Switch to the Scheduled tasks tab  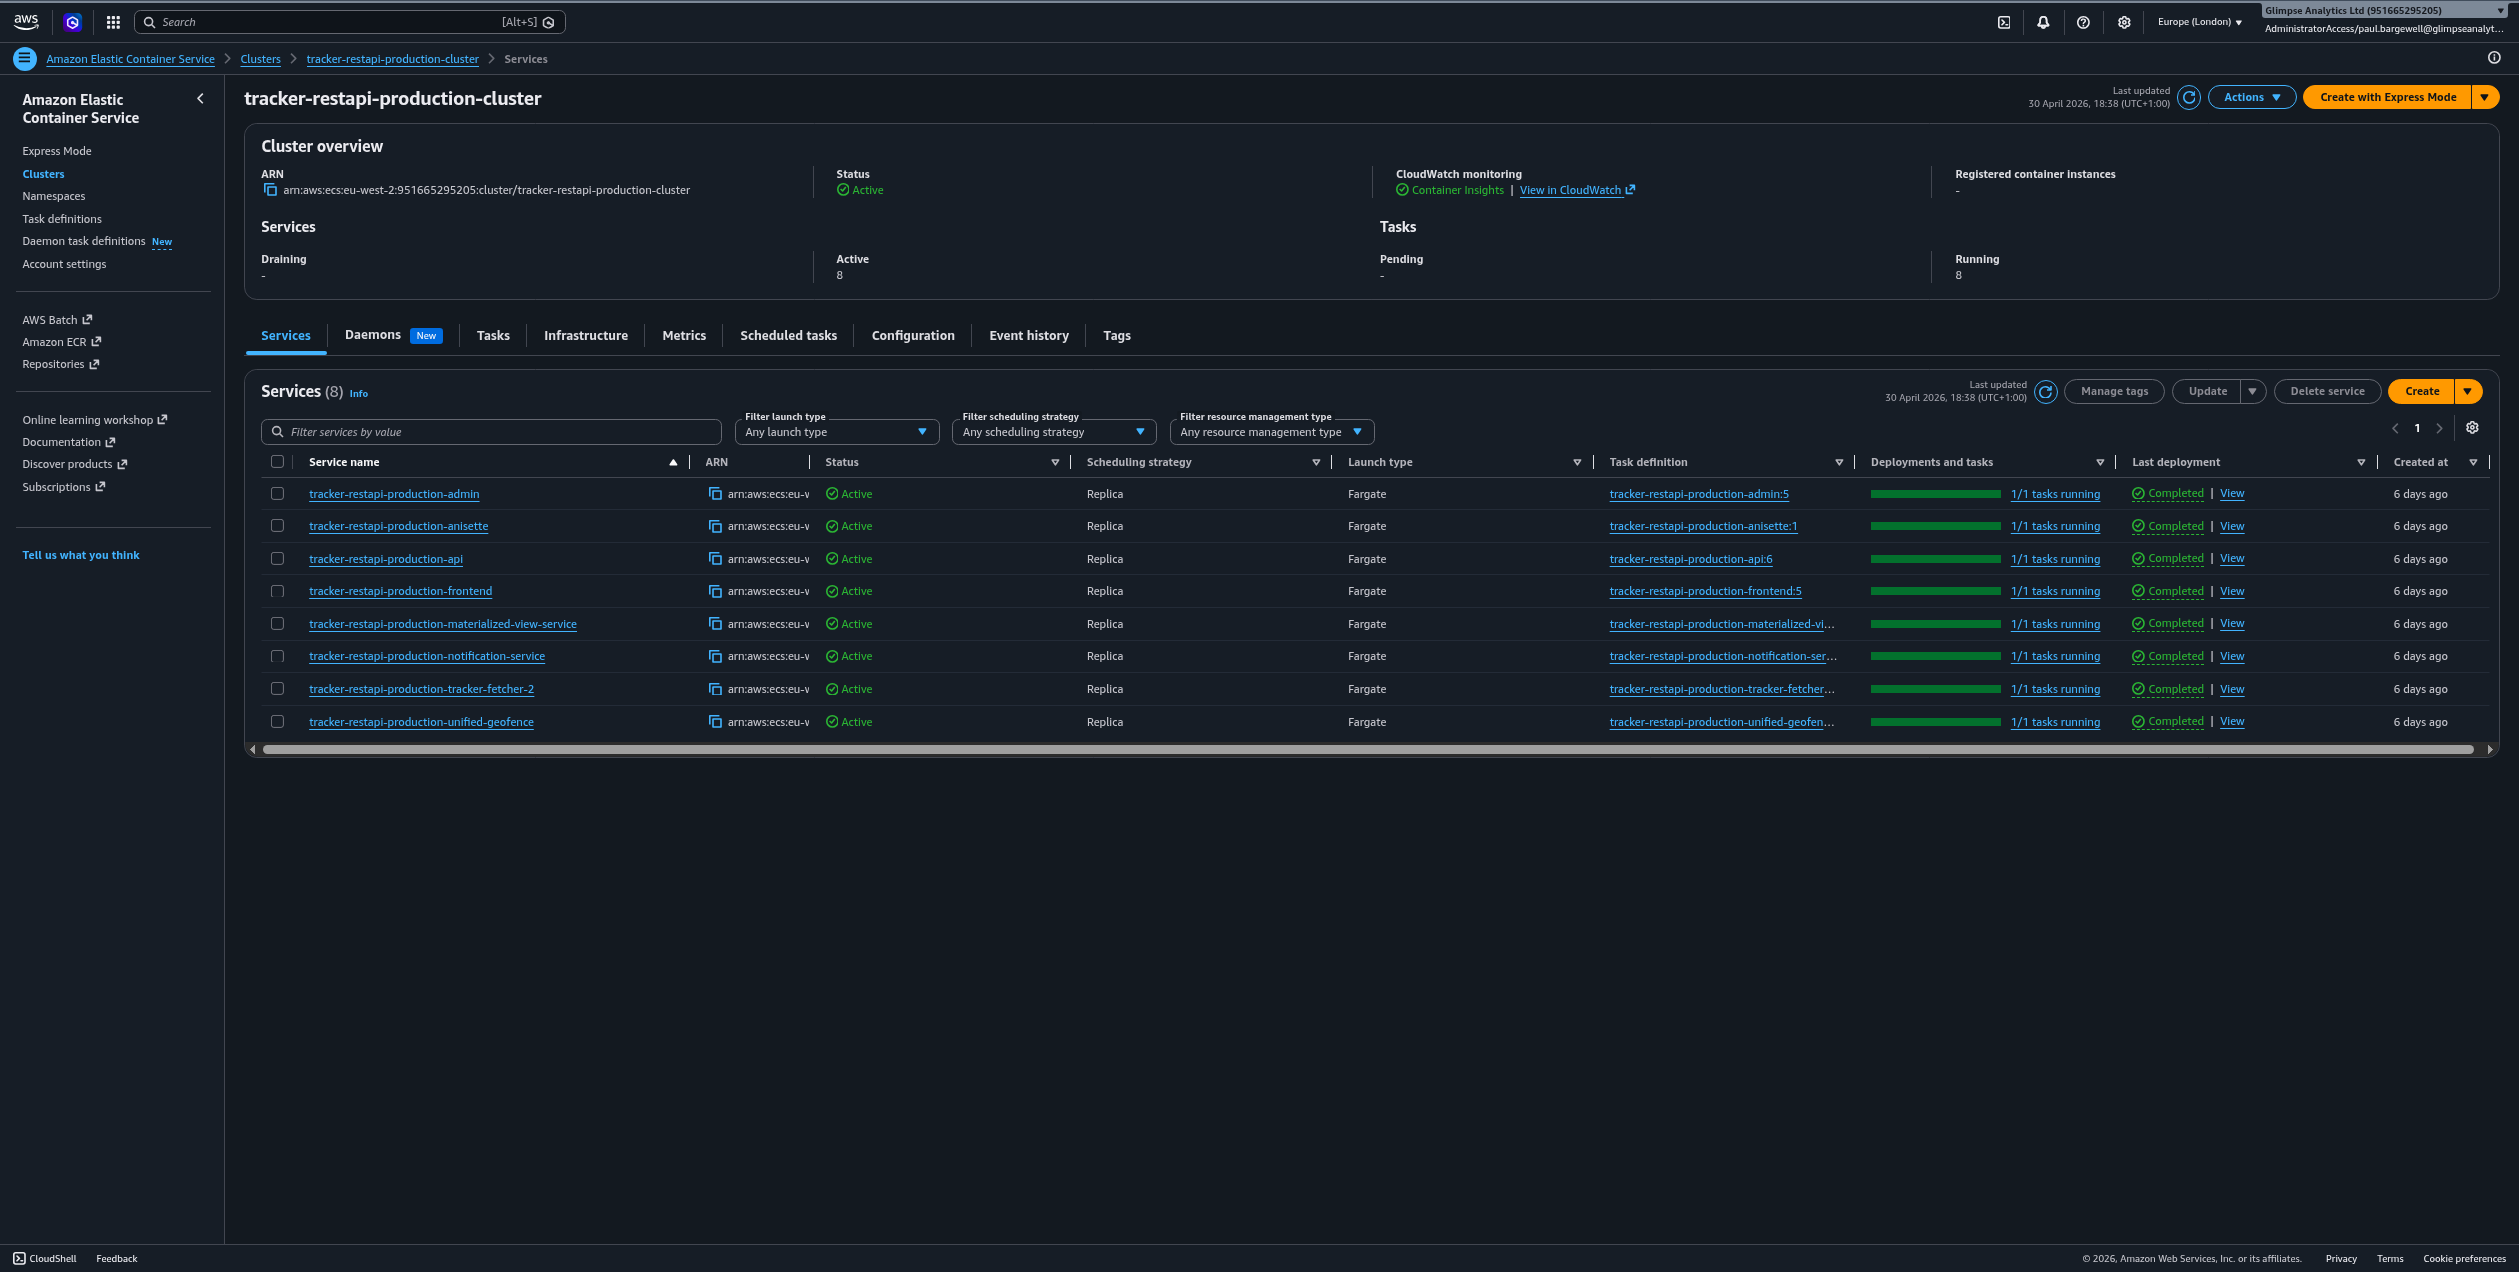coord(788,336)
